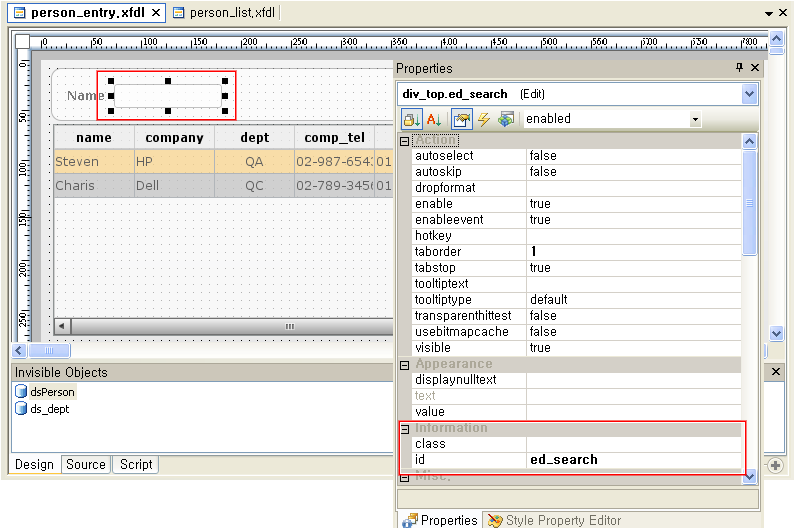Click the company column header

click(x=174, y=138)
